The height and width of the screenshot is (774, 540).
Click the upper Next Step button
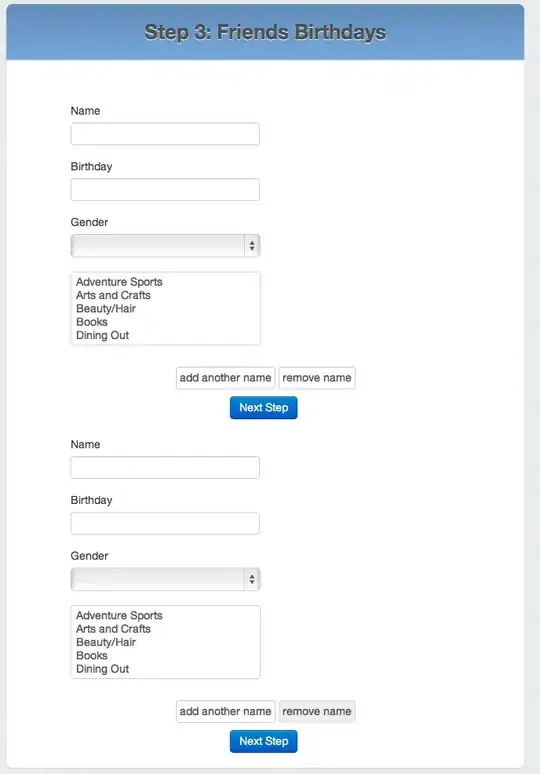coord(264,407)
